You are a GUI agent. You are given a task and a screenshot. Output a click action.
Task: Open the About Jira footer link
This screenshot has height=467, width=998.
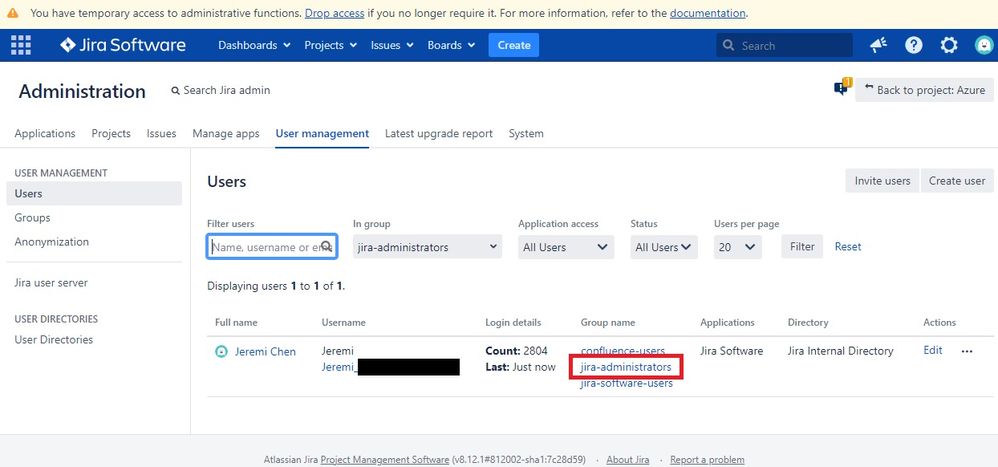(628, 459)
